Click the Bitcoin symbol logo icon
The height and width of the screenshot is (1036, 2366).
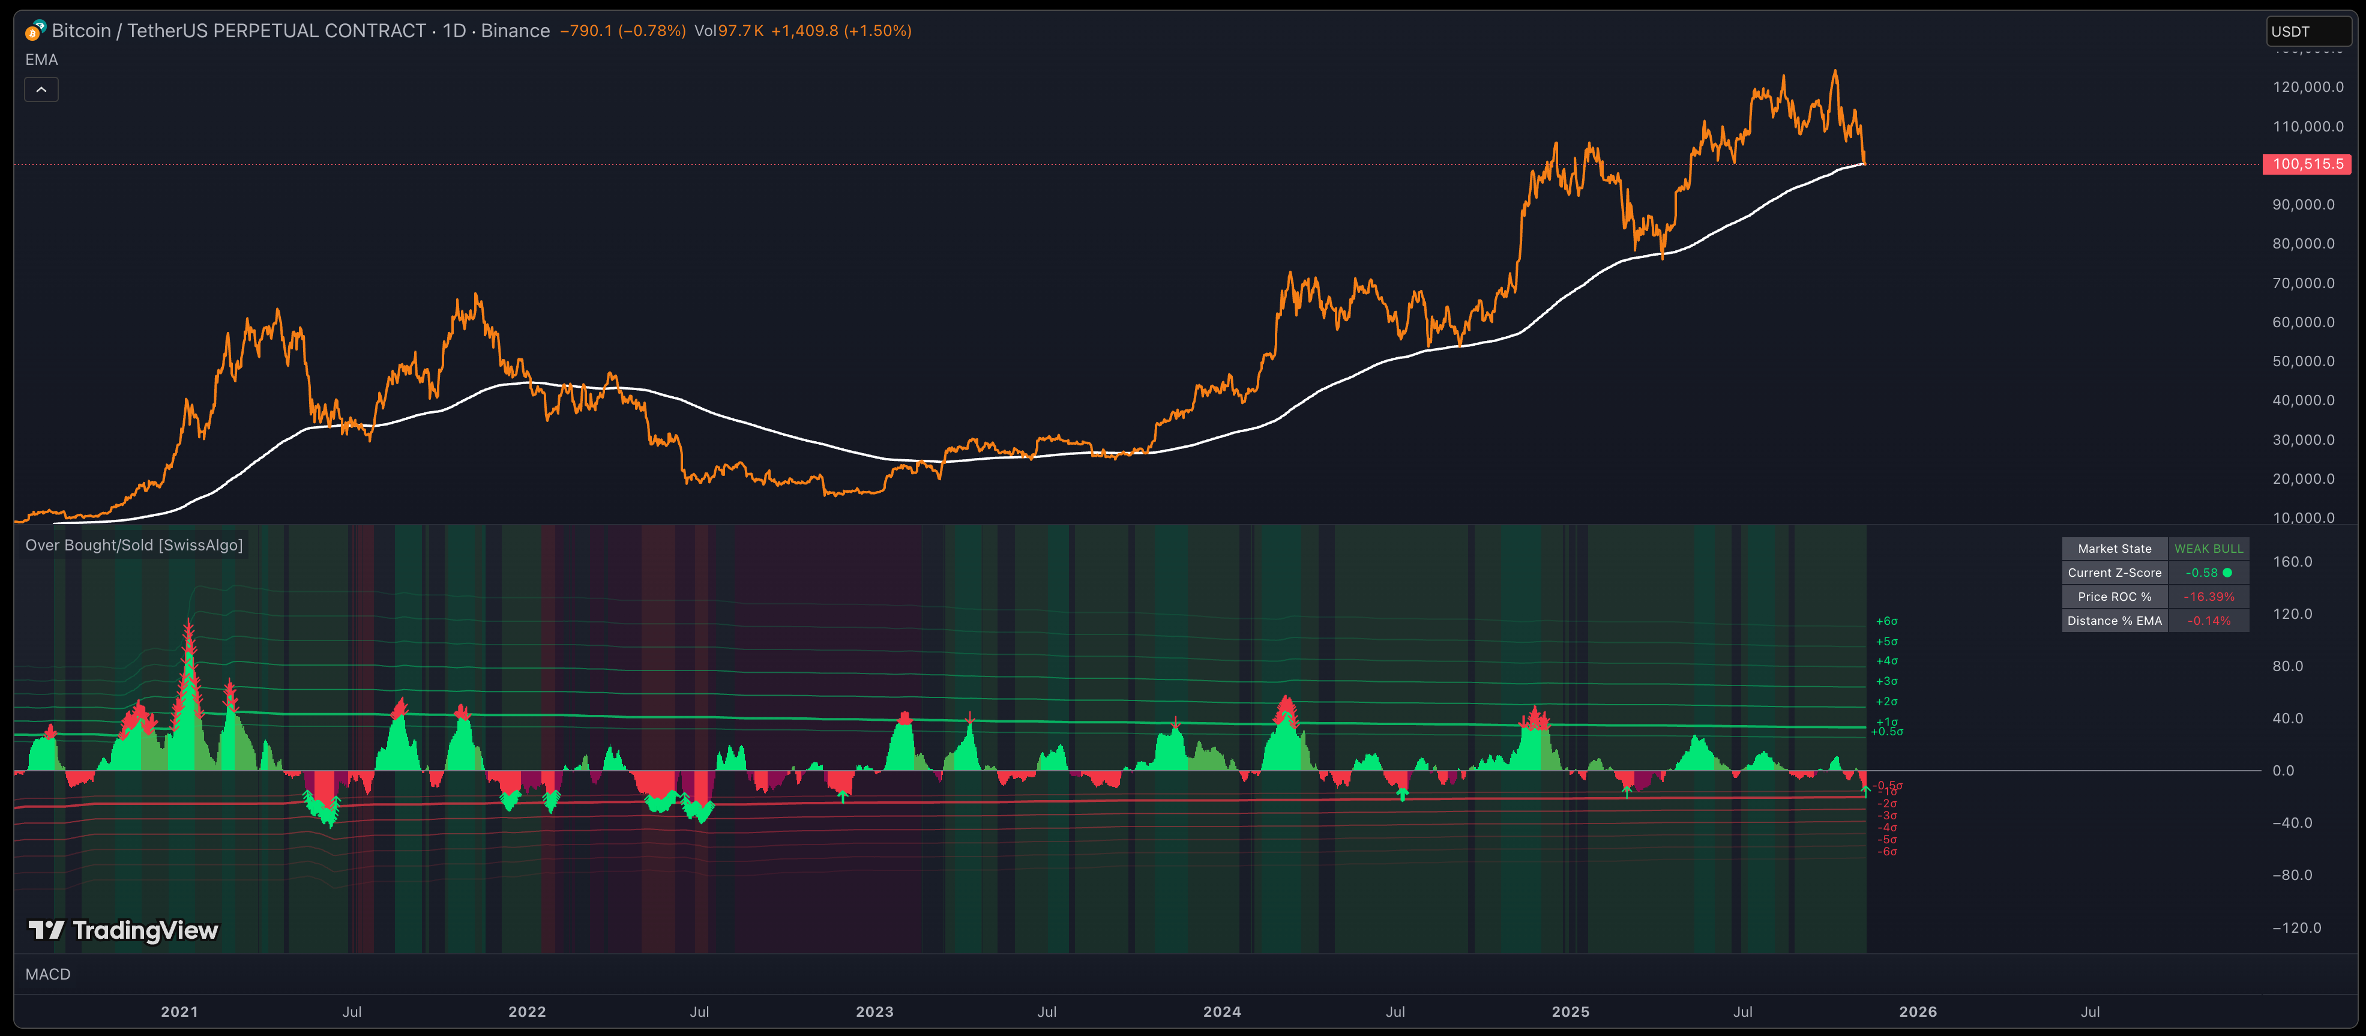pos(35,31)
